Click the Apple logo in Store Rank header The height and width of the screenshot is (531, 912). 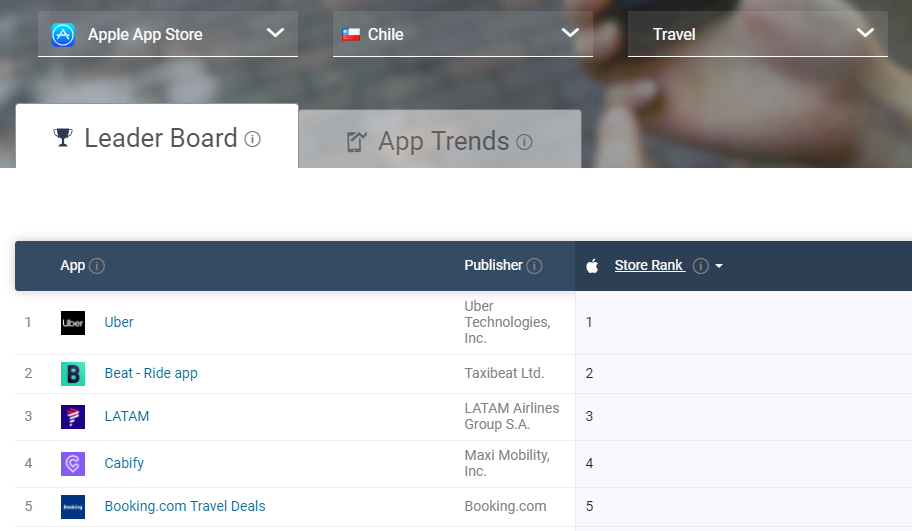click(592, 266)
